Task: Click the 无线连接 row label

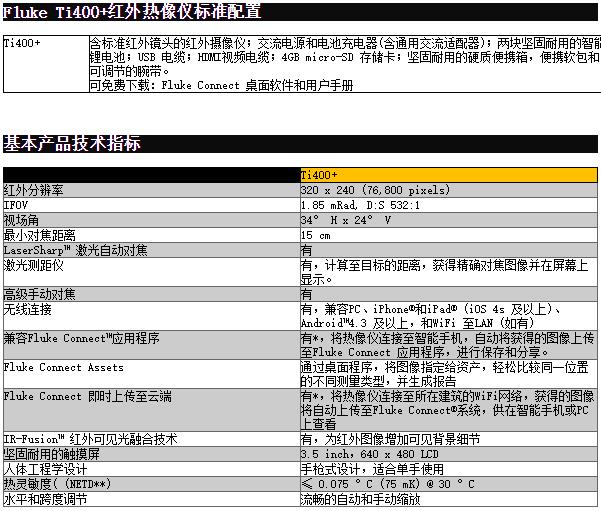Action: pos(28,309)
